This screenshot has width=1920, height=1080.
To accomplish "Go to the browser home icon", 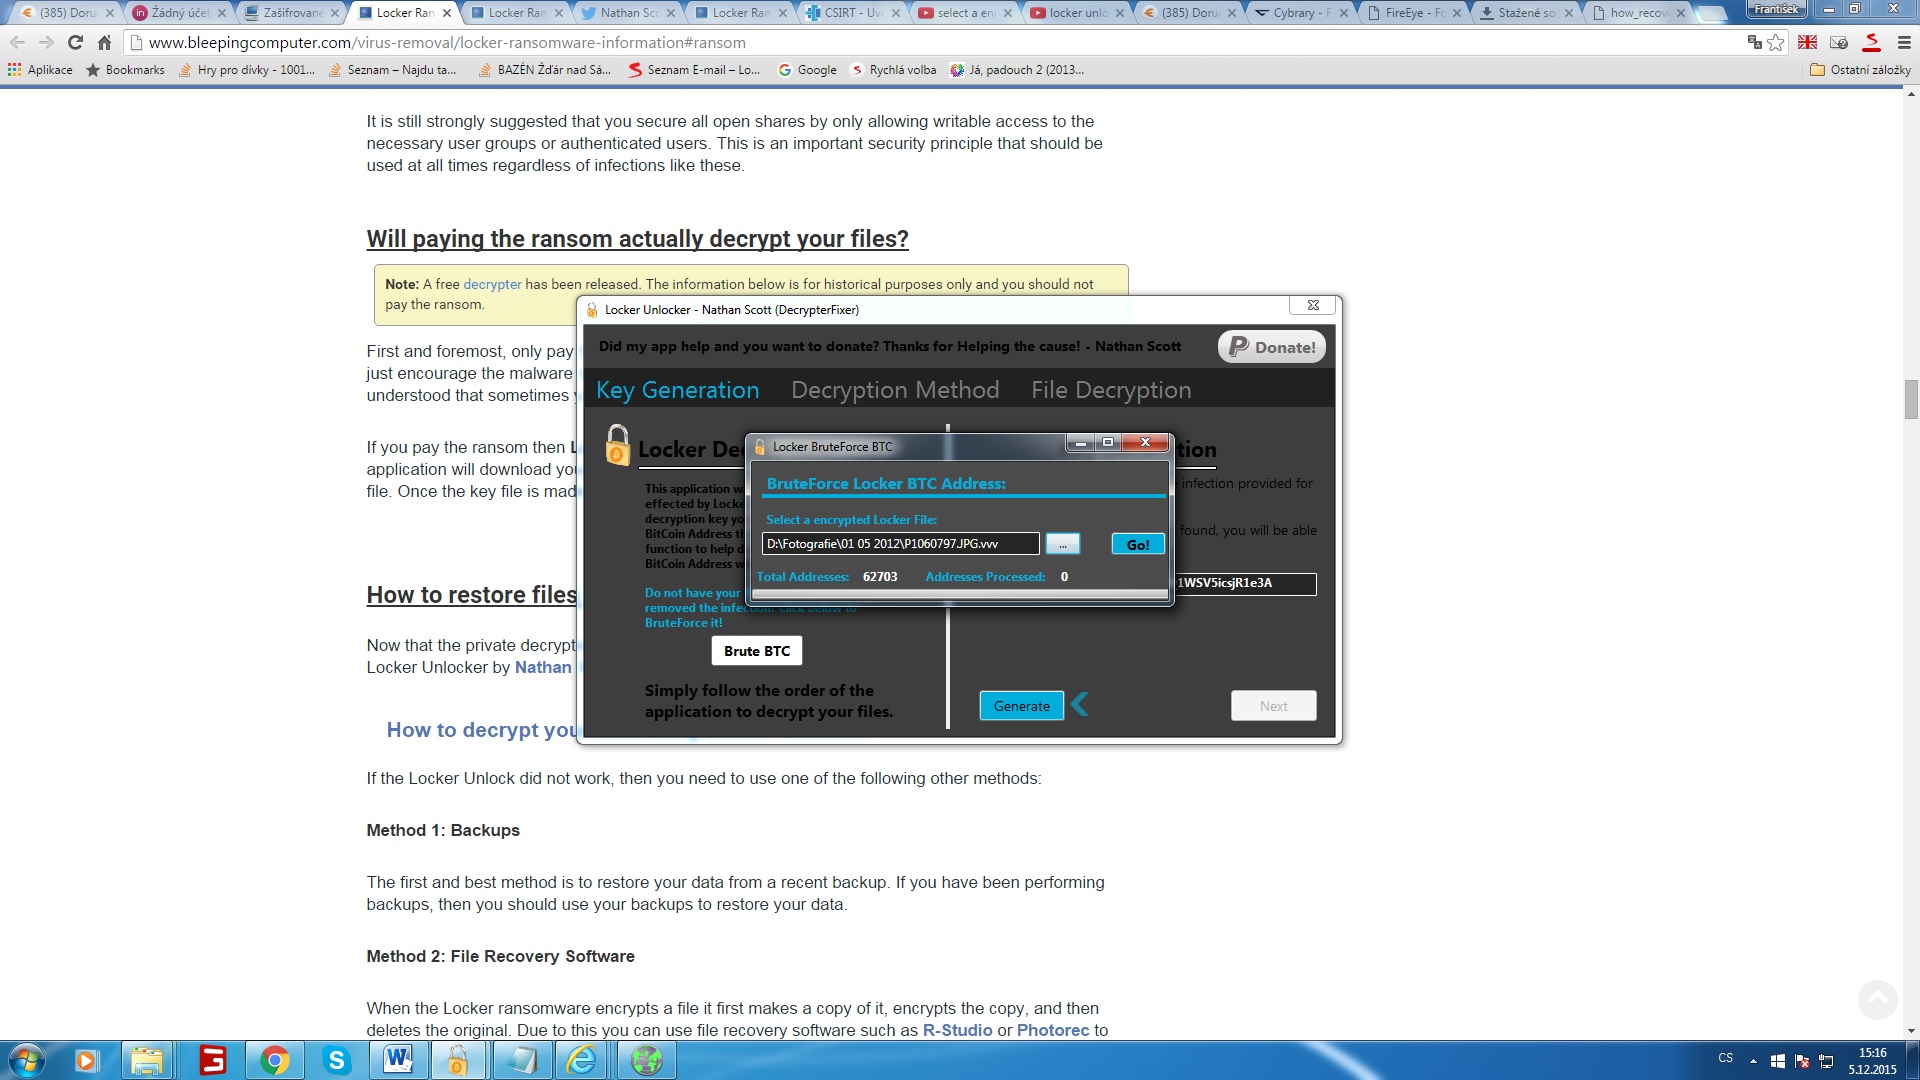I will (104, 42).
